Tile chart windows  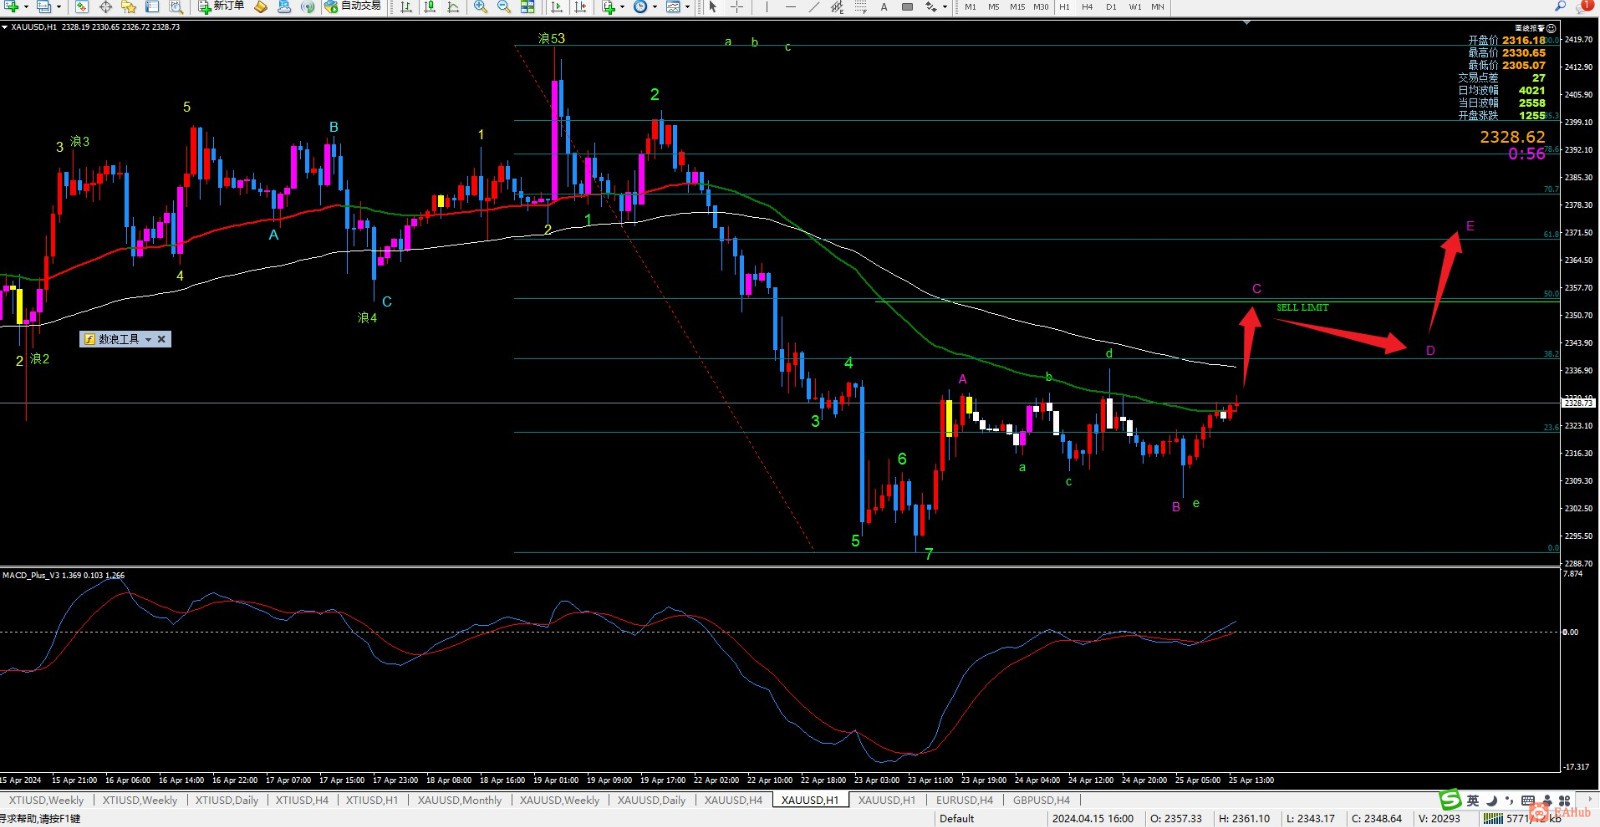click(x=528, y=7)
